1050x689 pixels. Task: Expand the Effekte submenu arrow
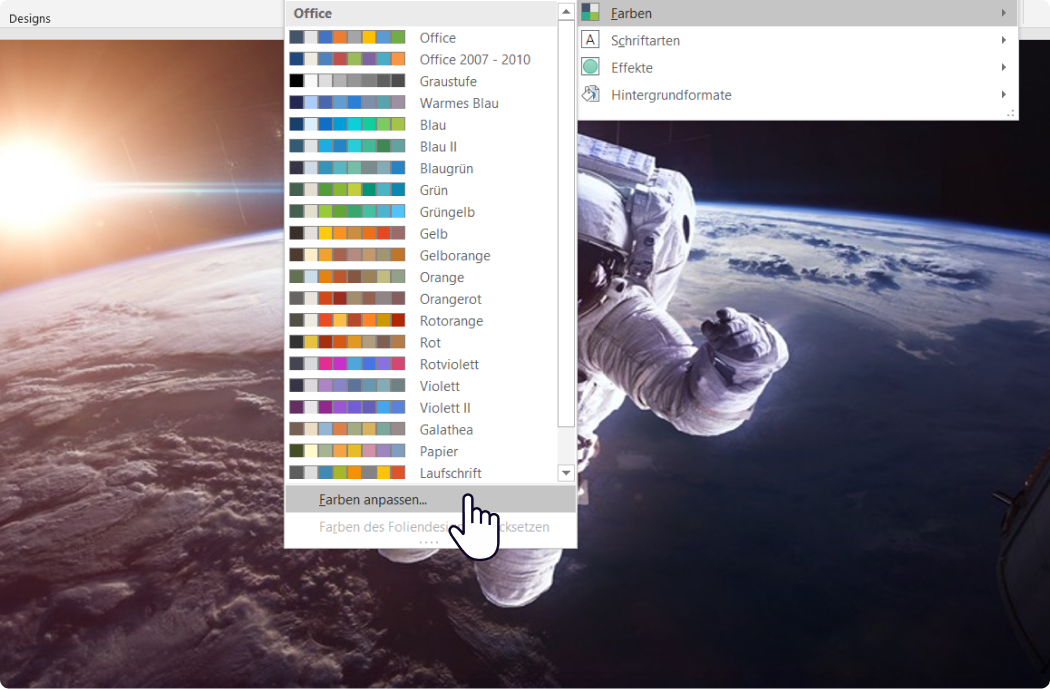click(x=1003, y=67)
